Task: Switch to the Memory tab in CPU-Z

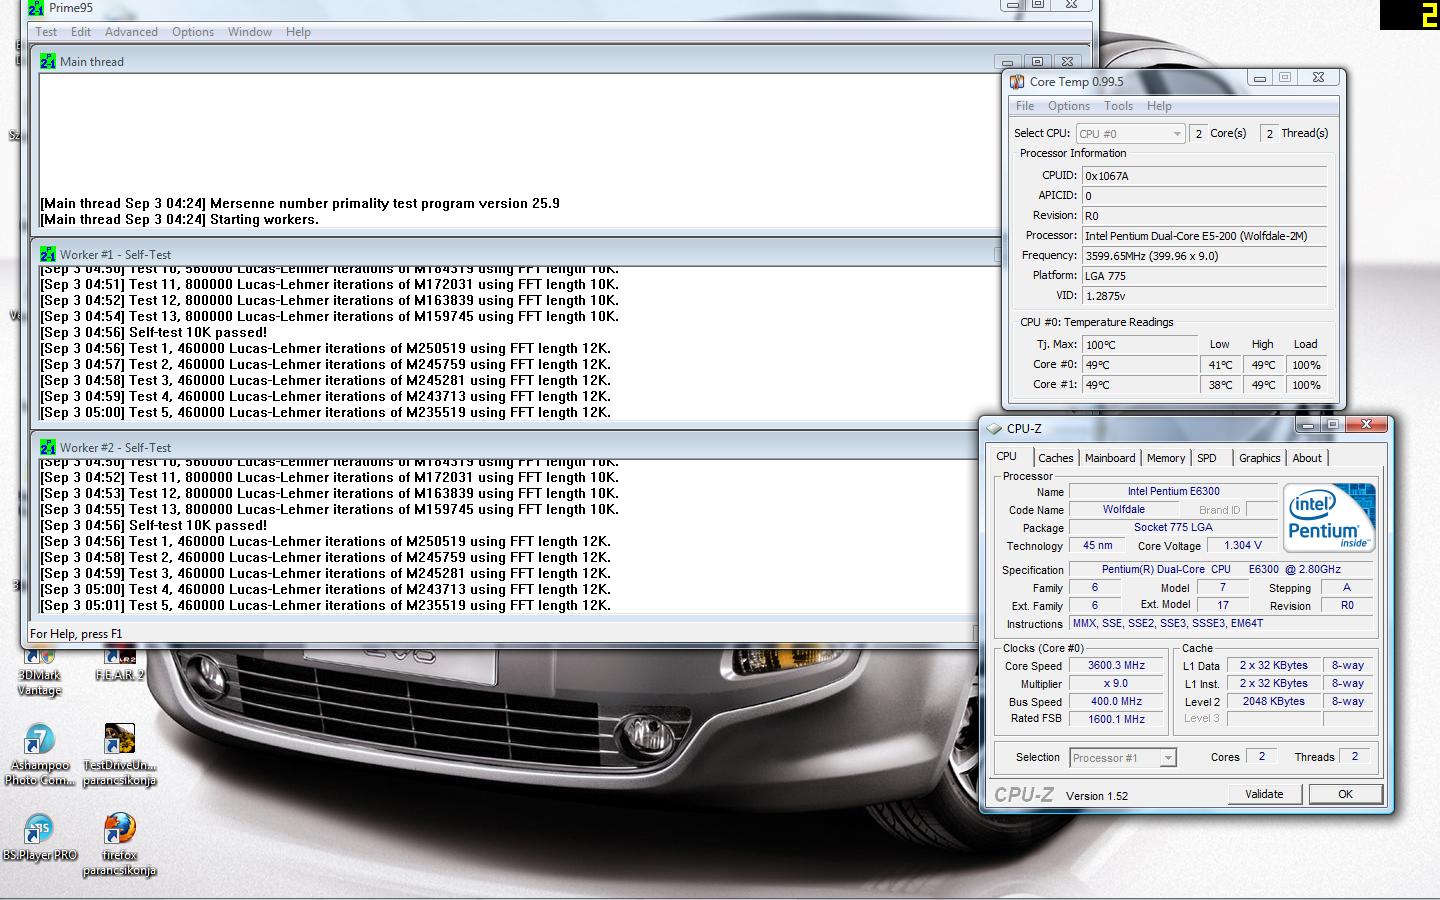Action: tap(1166, 458)
